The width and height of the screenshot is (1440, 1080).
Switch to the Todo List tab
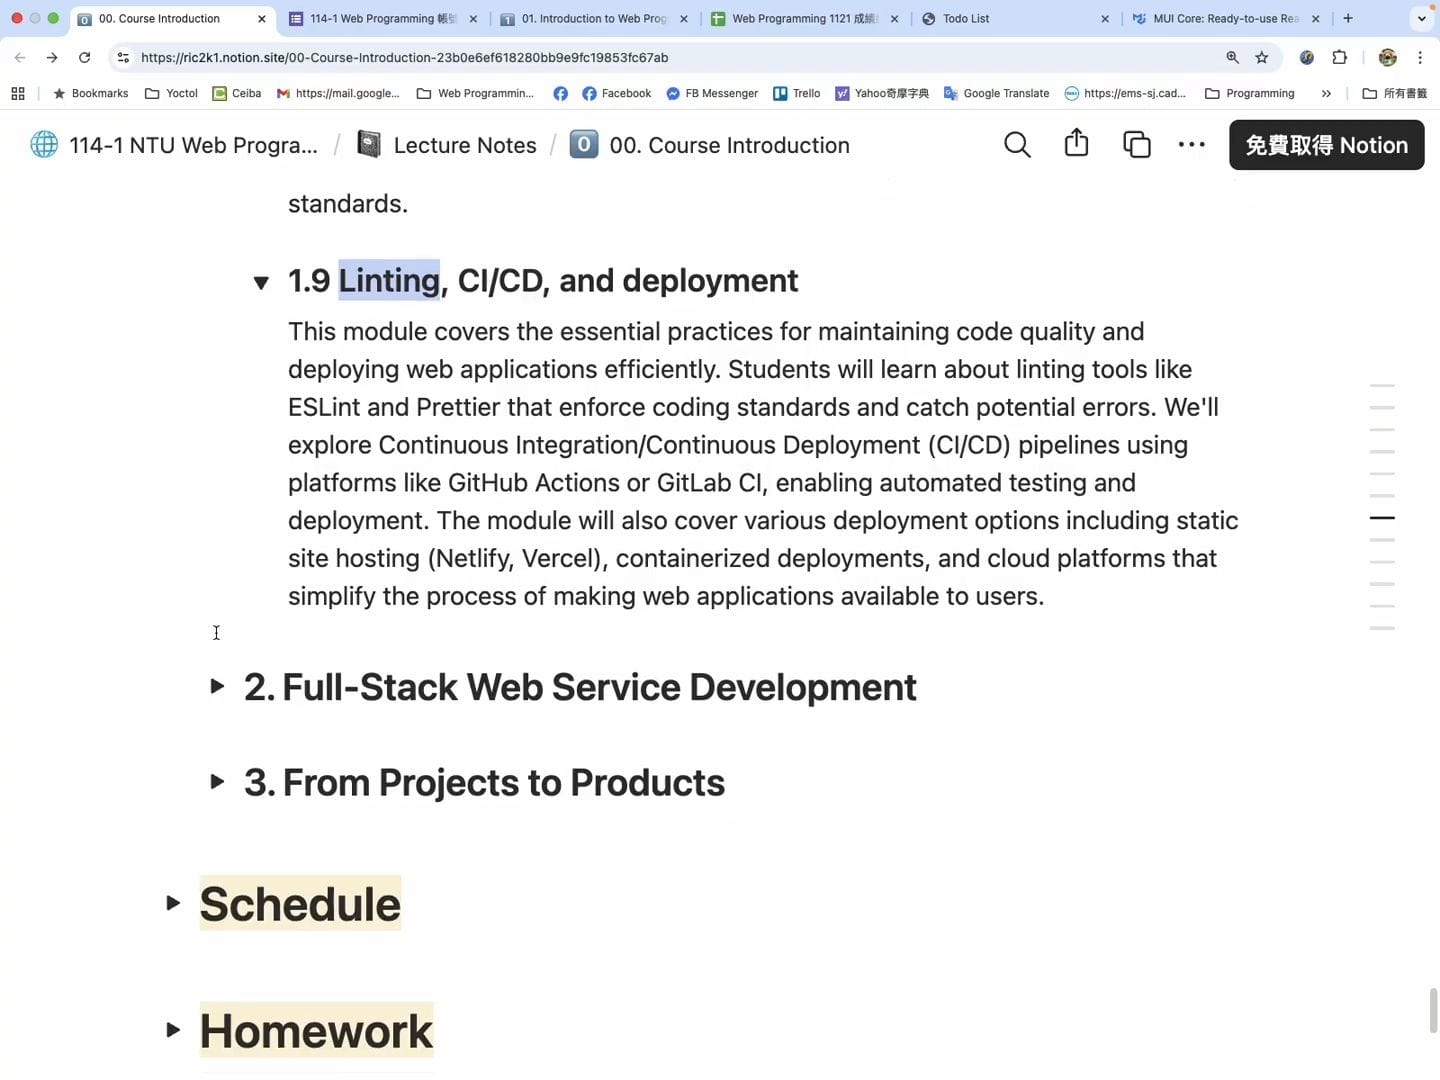point(1010,19)
